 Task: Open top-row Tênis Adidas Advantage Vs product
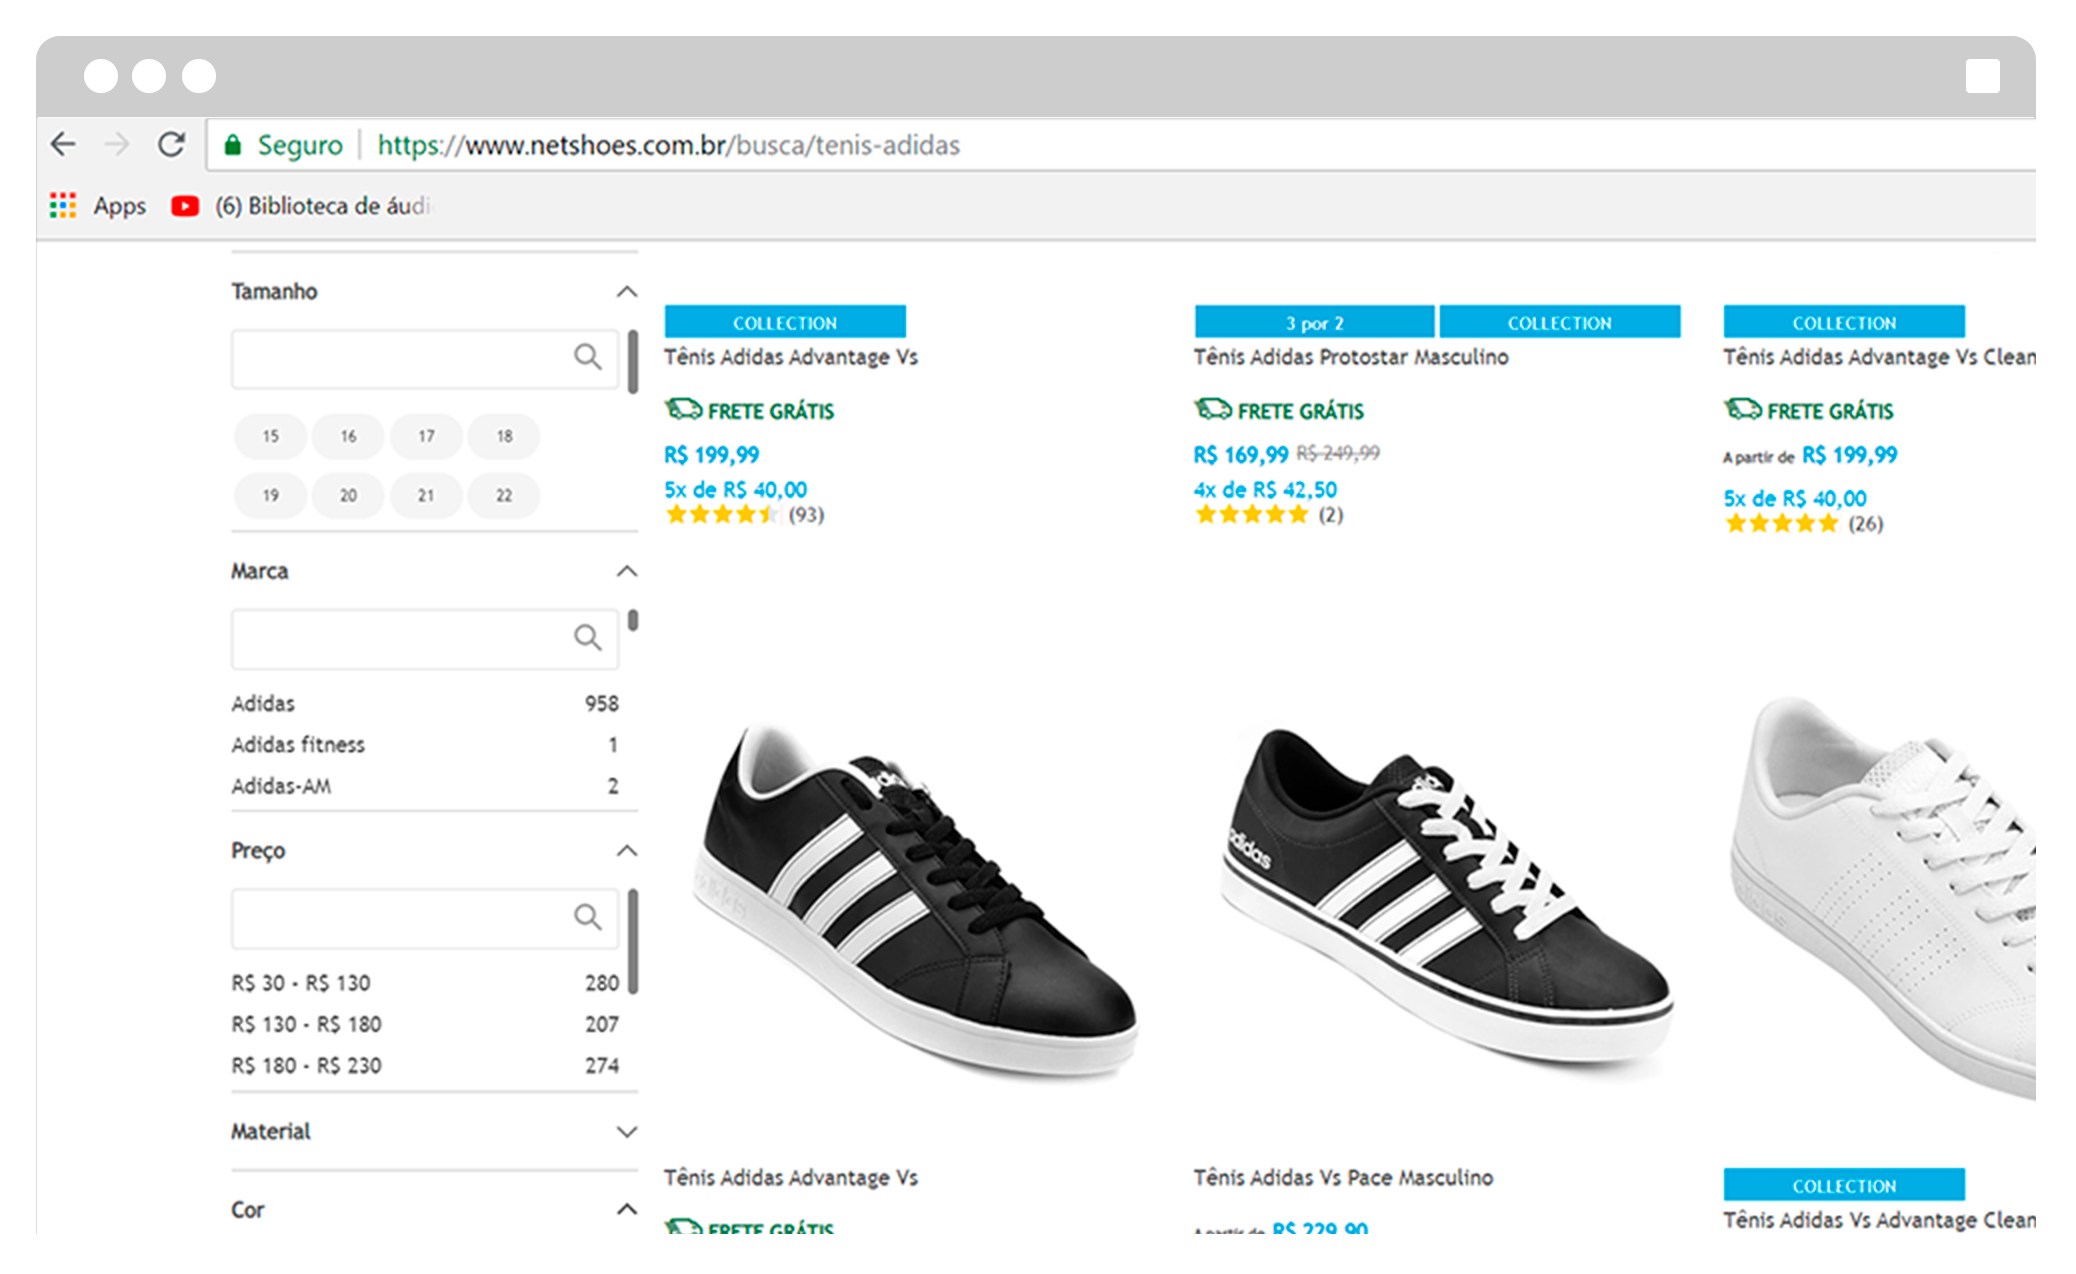pos(791,358)
